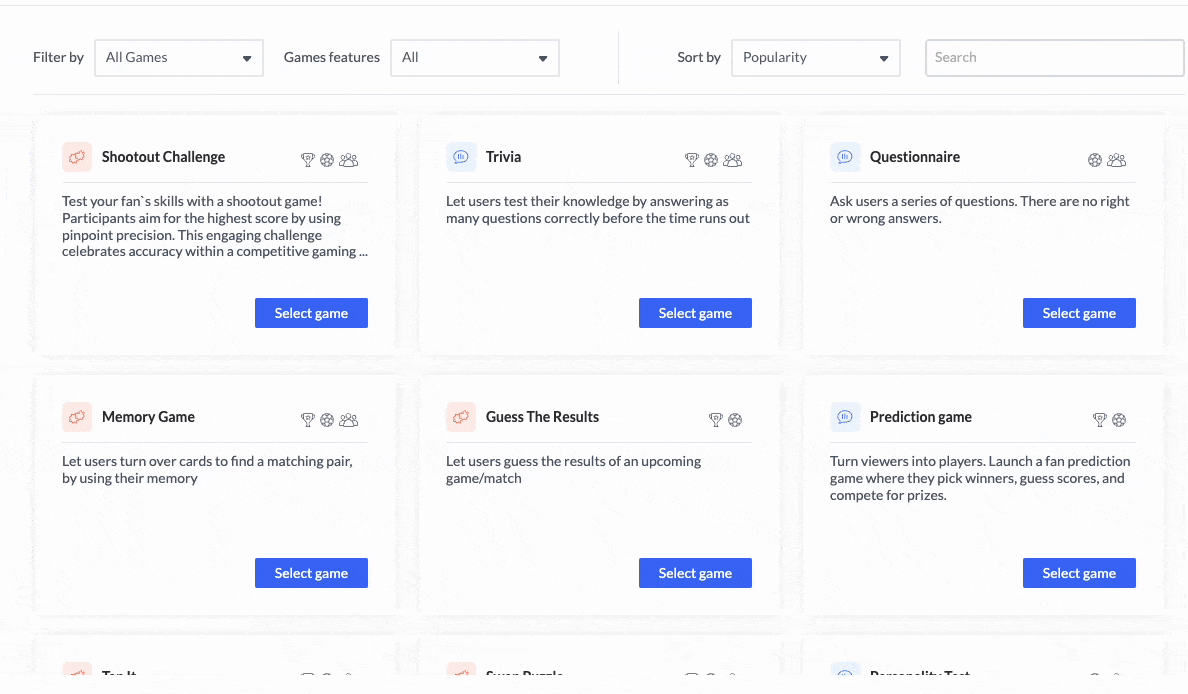Click the trophy icon on Shootout Challenge
The image size is (1188, 694).
(x=308, y=160)
